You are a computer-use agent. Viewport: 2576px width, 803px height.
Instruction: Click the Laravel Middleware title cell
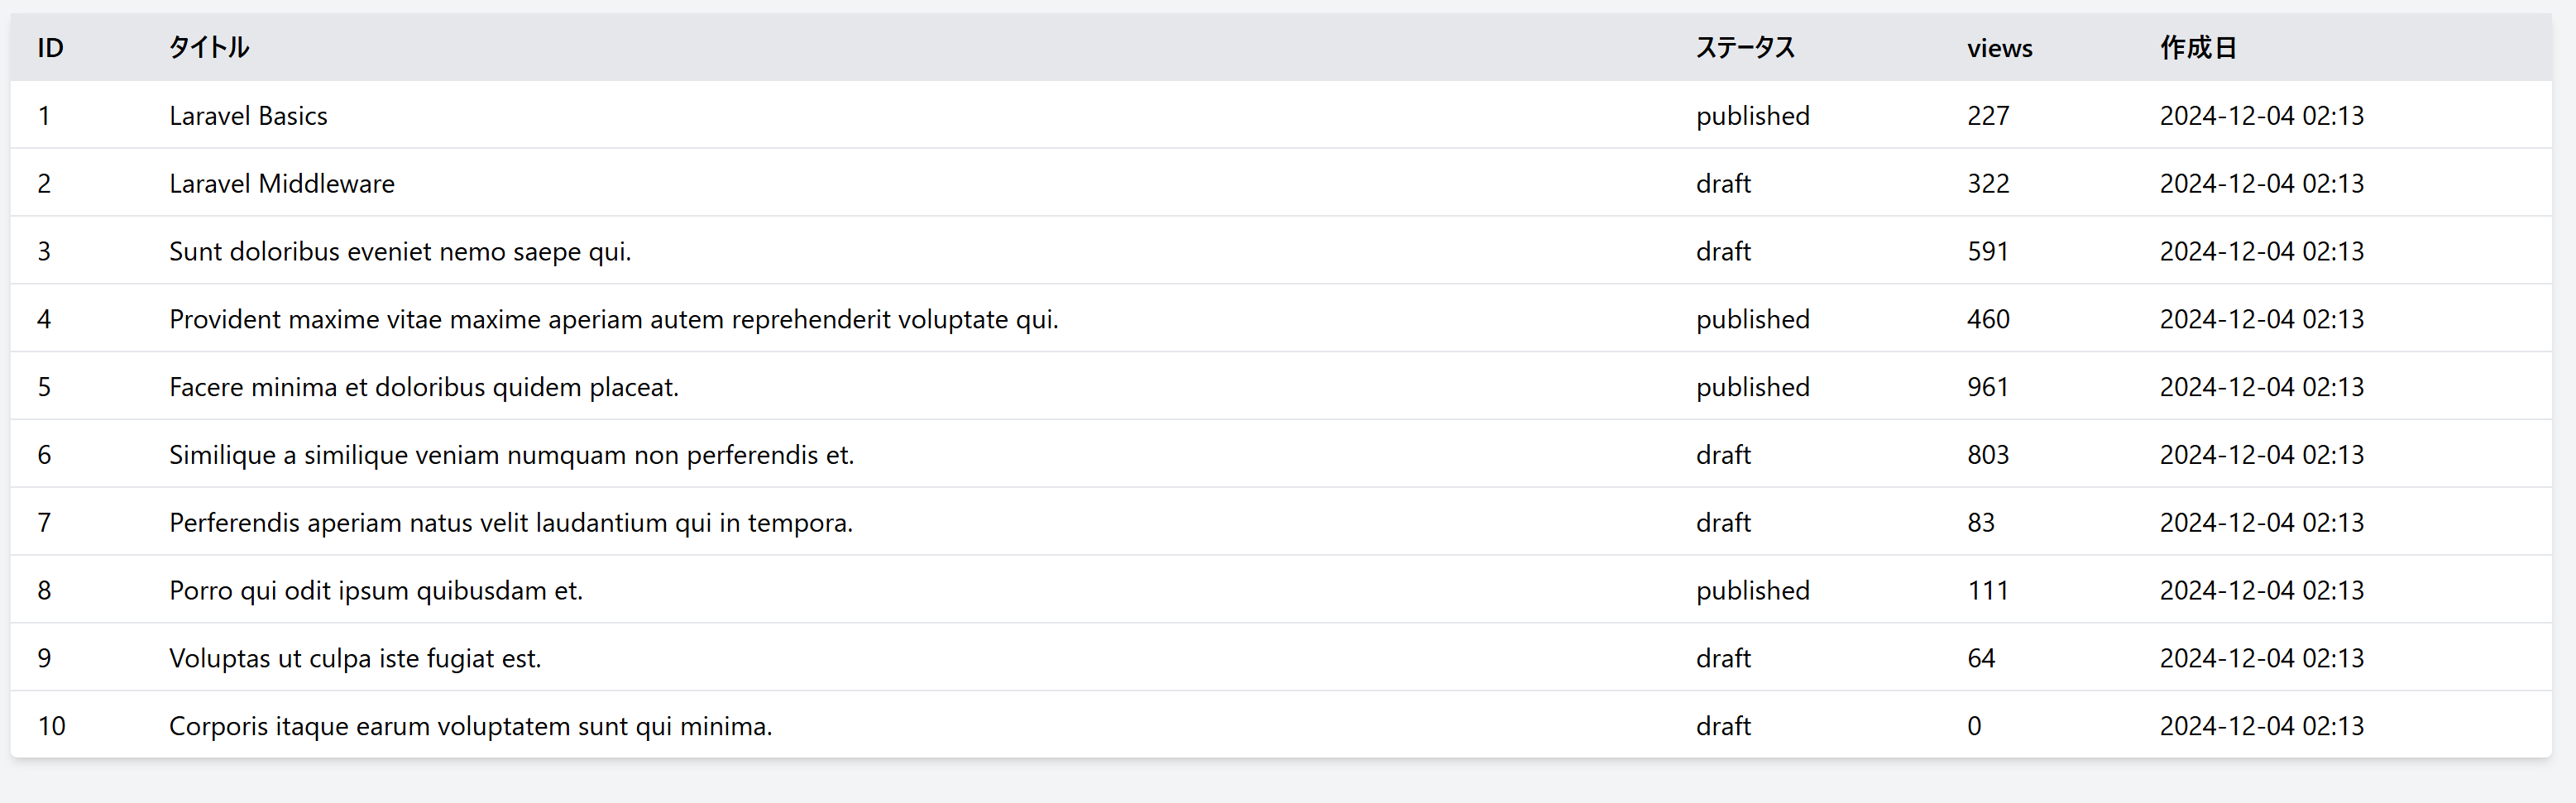(282, 184)
